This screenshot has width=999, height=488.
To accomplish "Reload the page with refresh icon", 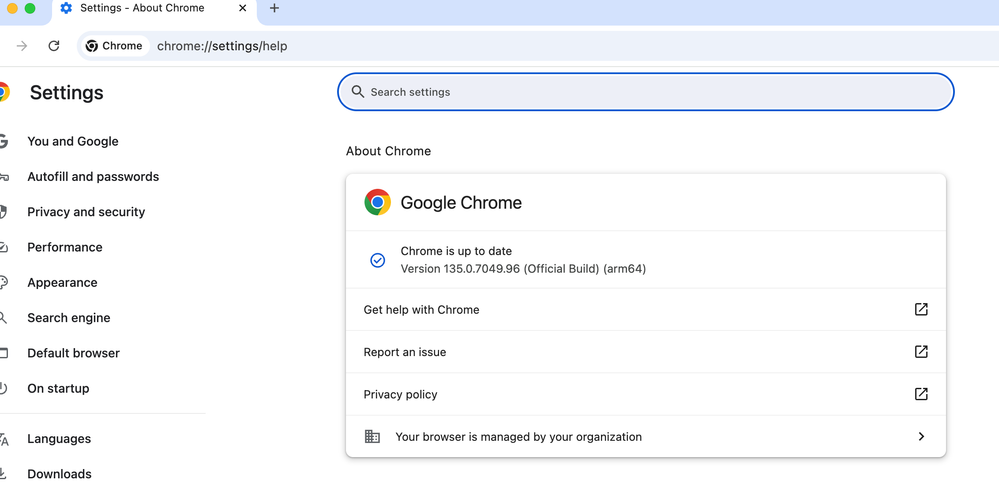I will click(x=54, y=46).
